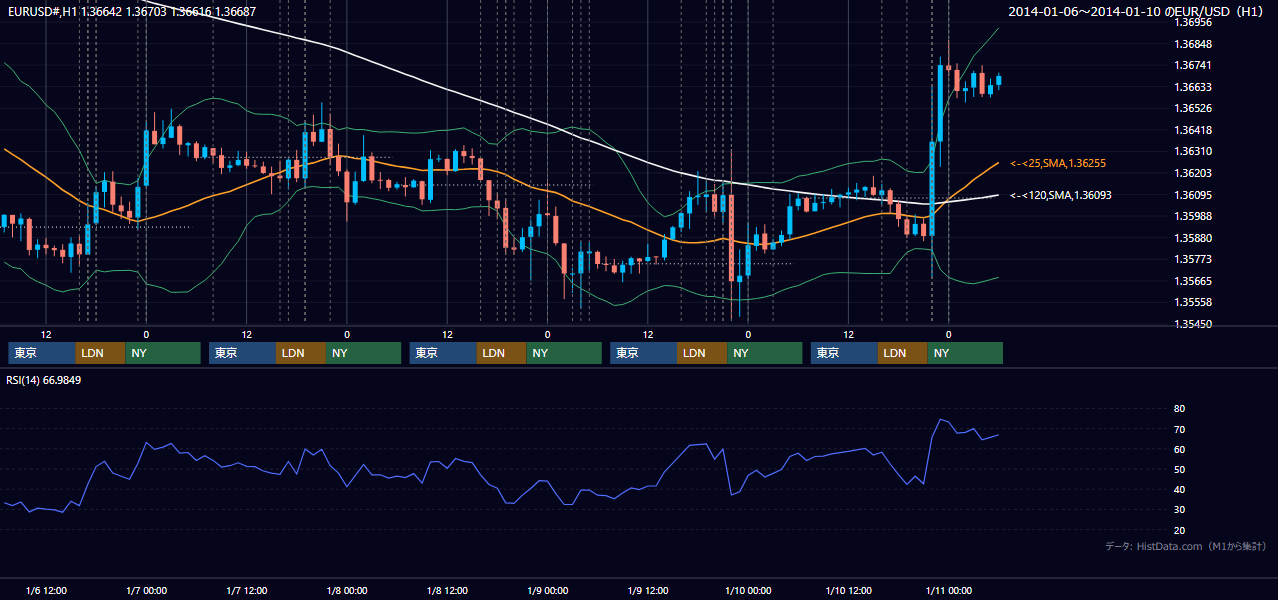Click the 1/7 12:00 time axis label

click(x=246, y=591)
